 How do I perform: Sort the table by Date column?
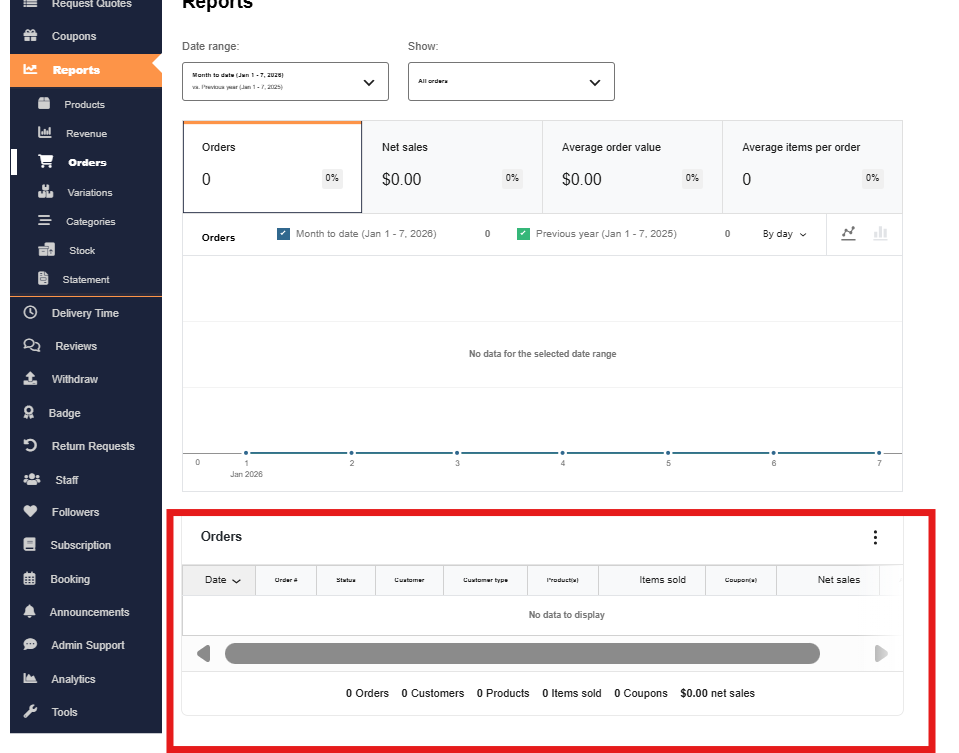[x=221, y=580]
